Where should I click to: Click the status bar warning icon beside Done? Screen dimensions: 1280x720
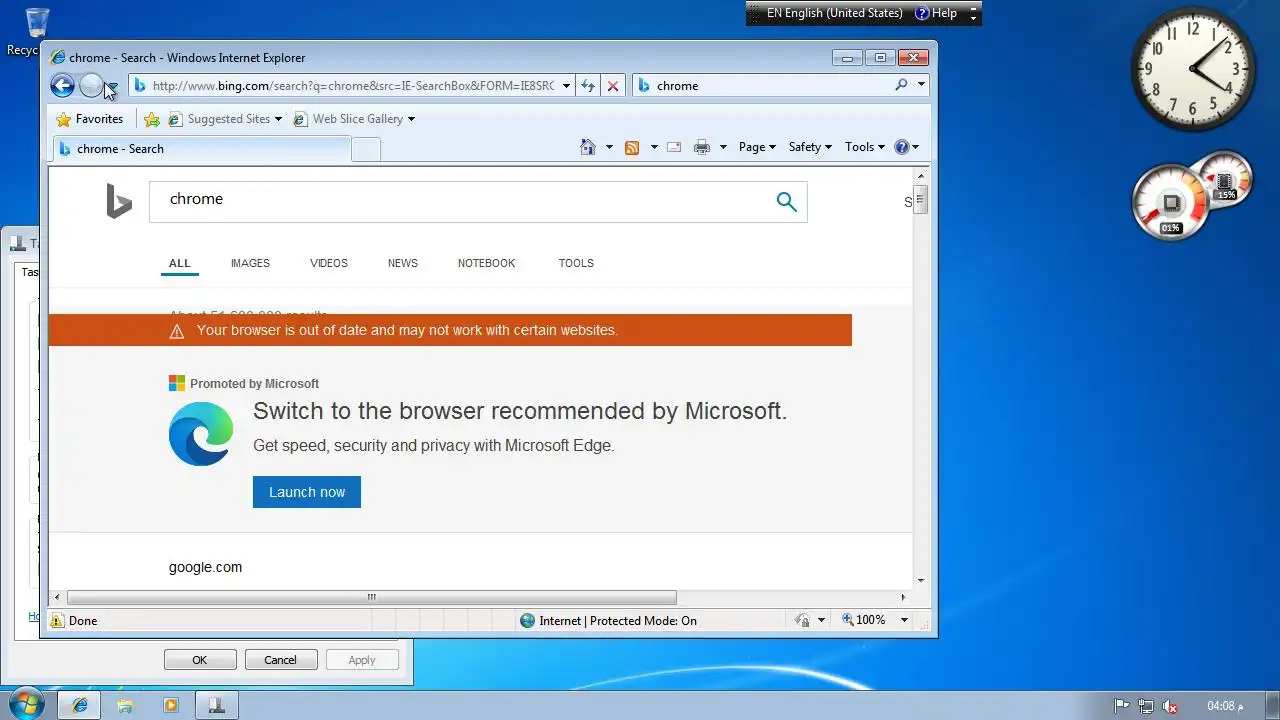[58, 621]
